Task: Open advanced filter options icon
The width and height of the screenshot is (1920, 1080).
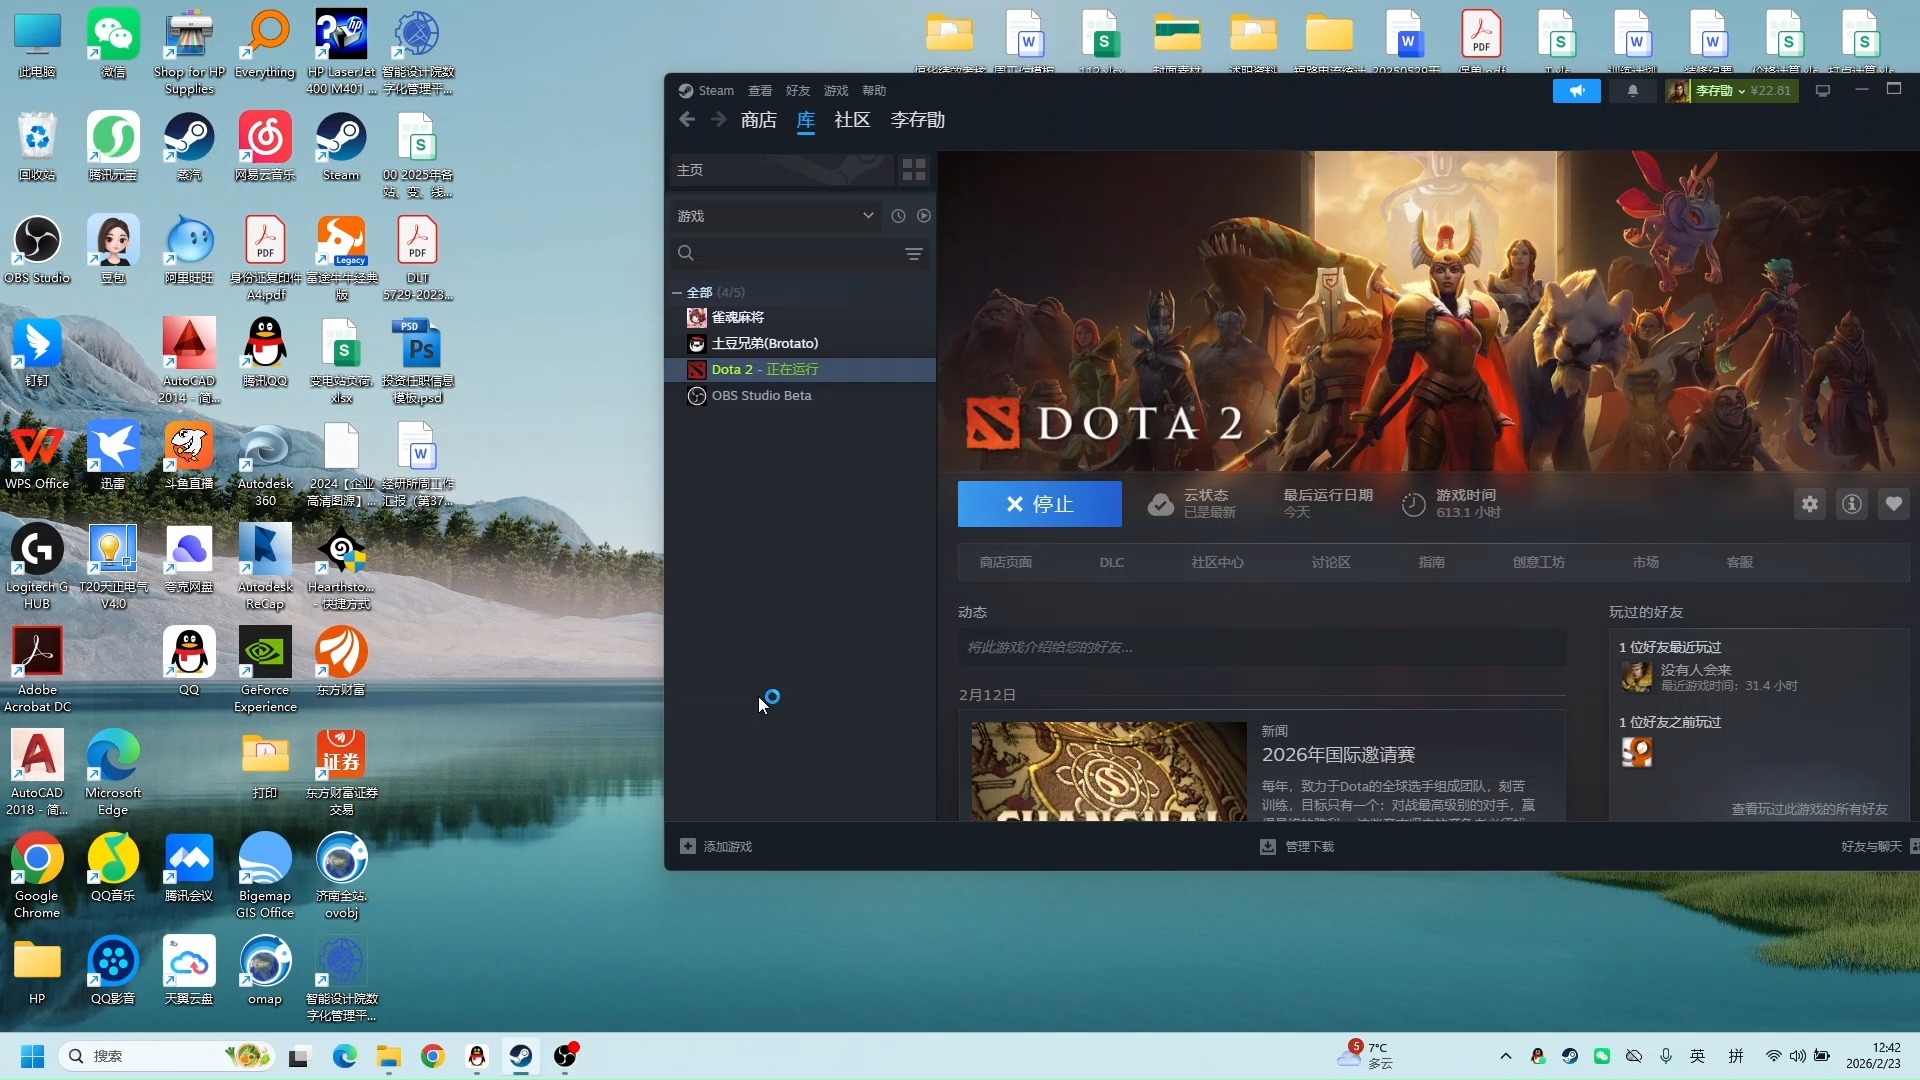Action: 914,254
